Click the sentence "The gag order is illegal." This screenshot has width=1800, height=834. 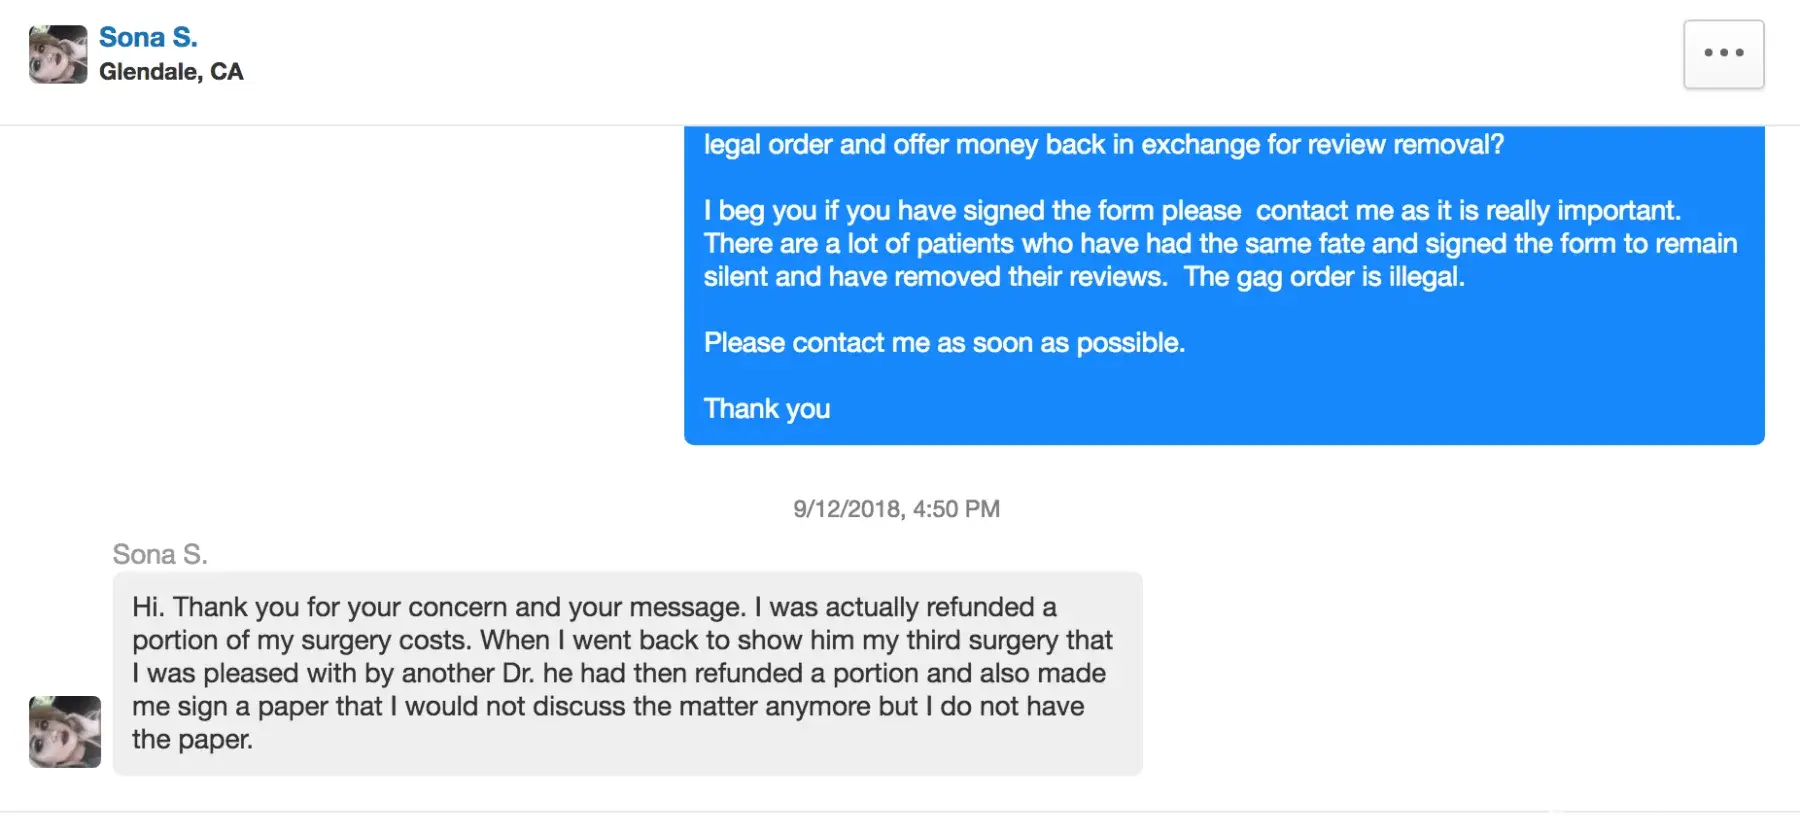1324,277
